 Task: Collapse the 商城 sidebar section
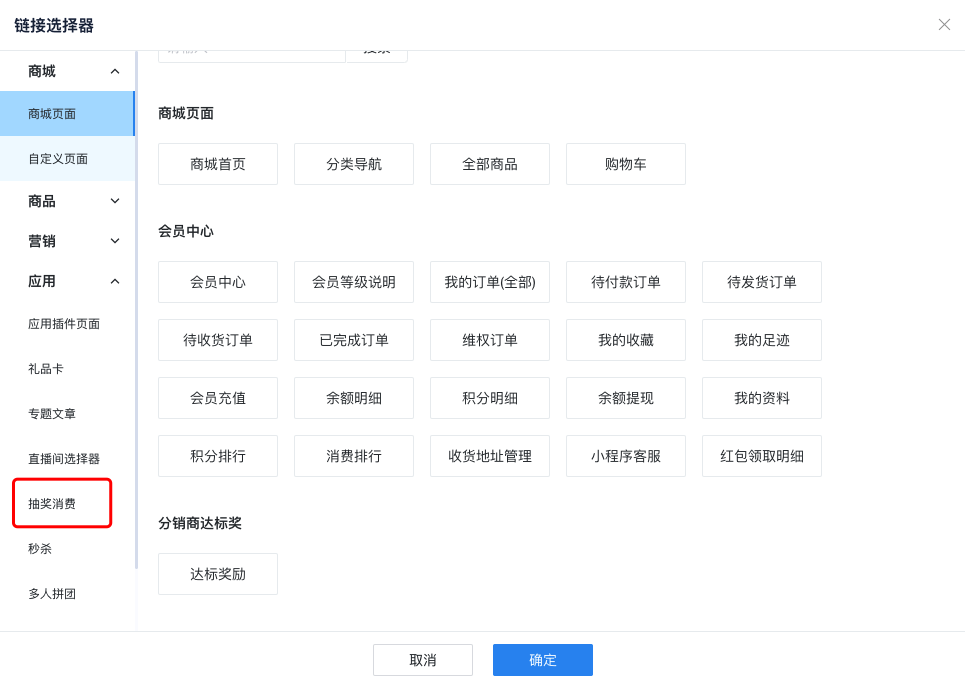[115, 71]
